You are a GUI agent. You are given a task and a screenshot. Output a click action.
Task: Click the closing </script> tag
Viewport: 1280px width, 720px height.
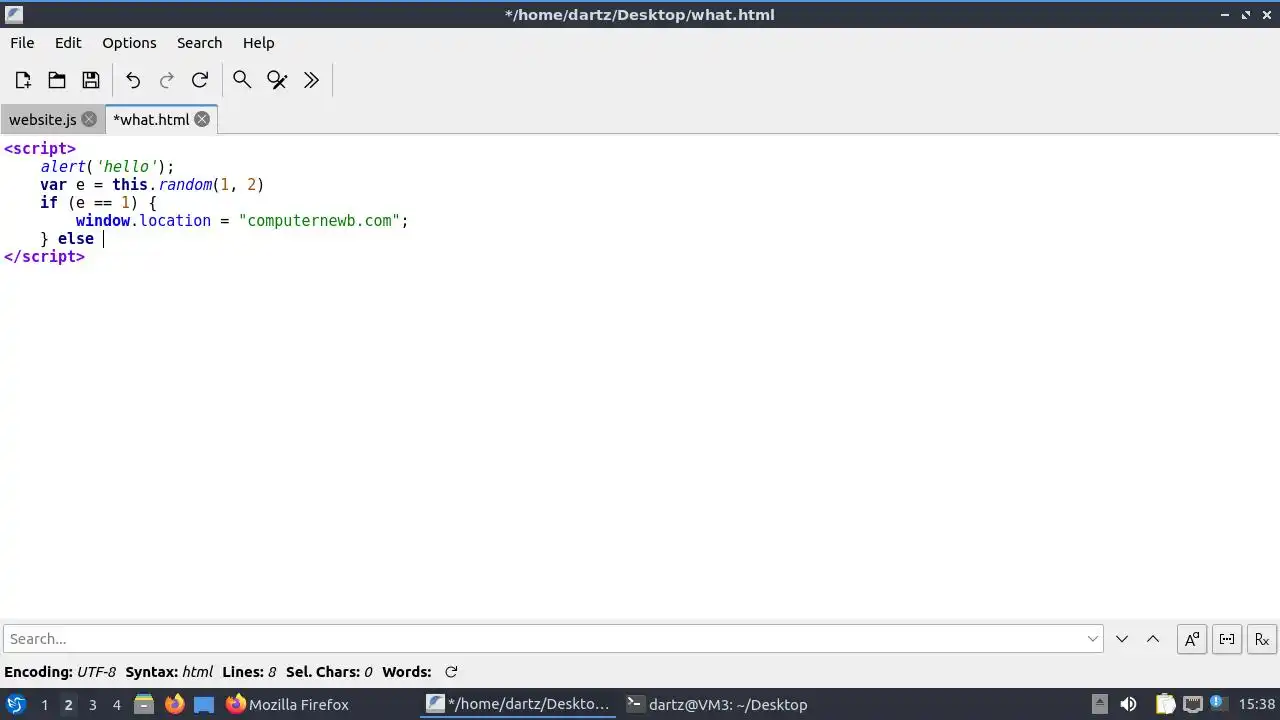click(44, 256)
